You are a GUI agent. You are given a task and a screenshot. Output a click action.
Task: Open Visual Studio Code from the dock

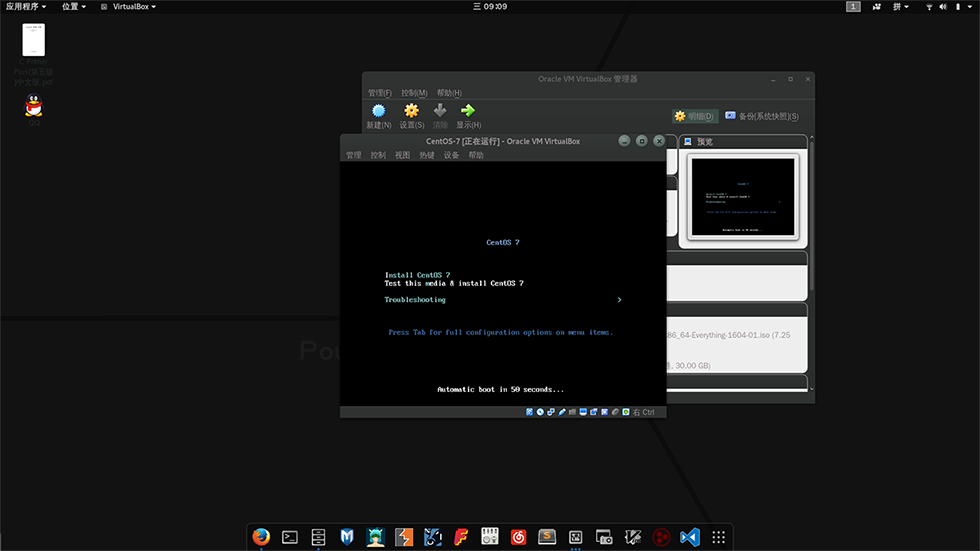tap(689, 536)
